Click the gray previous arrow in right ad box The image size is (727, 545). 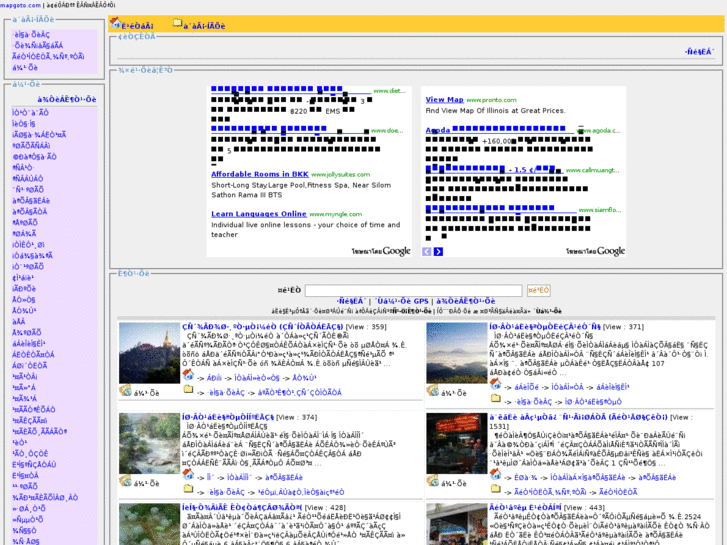(x=426, y=252)
